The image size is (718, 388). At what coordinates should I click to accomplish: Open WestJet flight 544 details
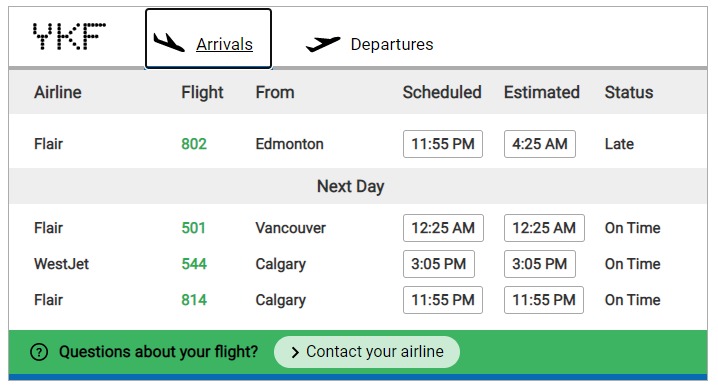click(194, 264)
